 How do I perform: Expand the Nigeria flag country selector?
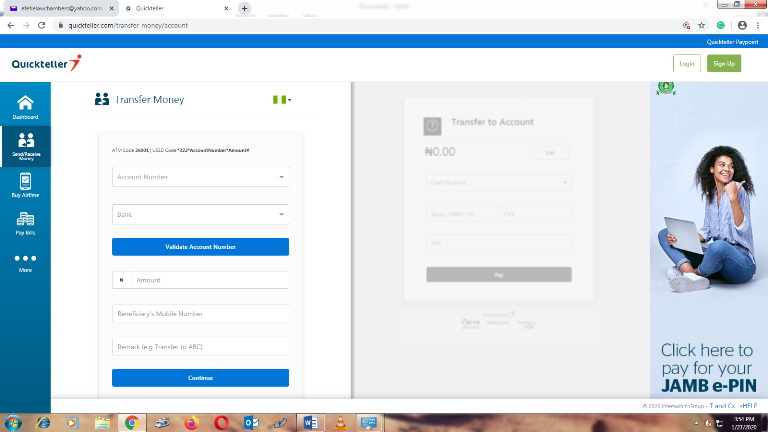tap(282, 99)
